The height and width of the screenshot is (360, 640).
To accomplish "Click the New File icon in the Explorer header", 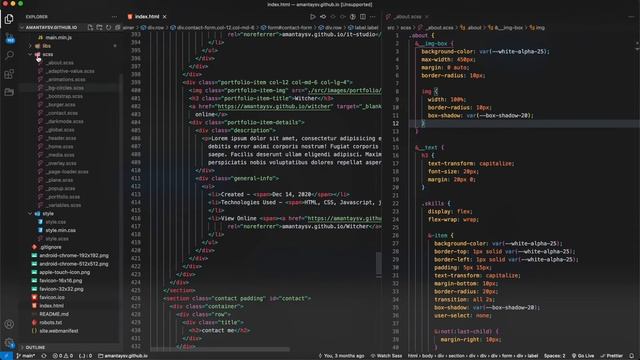I will pyautogui.click(x=90, y=27).
